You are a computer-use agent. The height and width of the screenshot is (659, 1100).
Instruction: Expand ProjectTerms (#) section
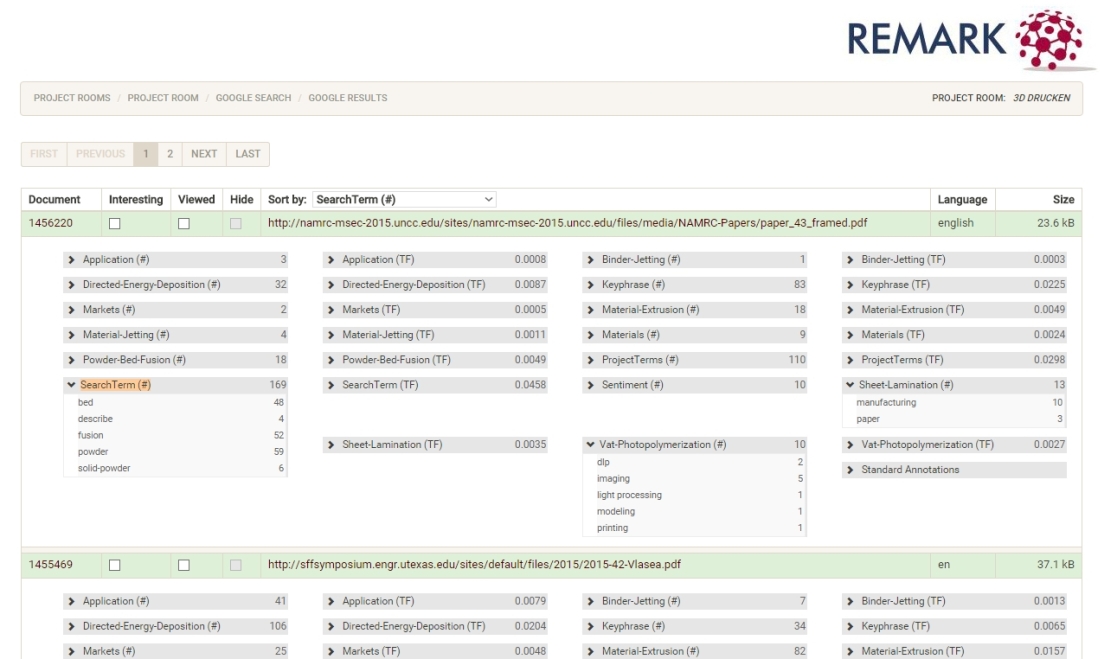point(591,360)
